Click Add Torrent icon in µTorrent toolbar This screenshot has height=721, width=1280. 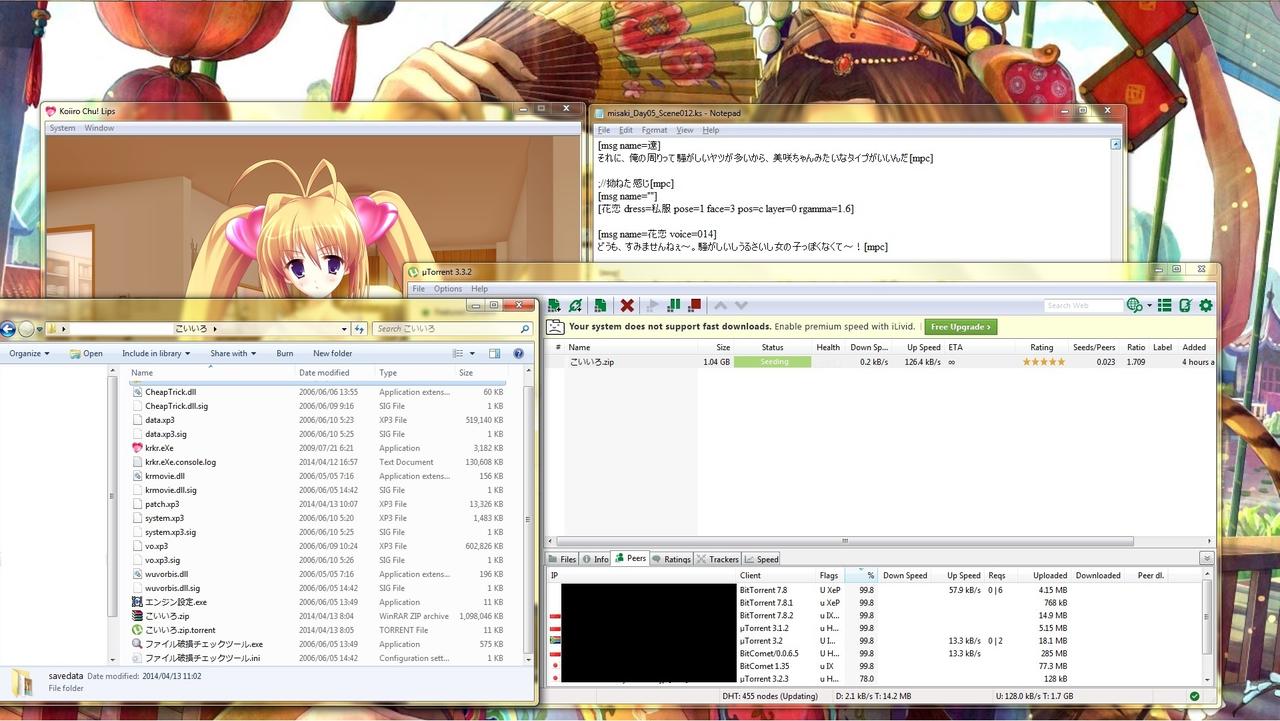pyautogui.click(x=553, y=306)
